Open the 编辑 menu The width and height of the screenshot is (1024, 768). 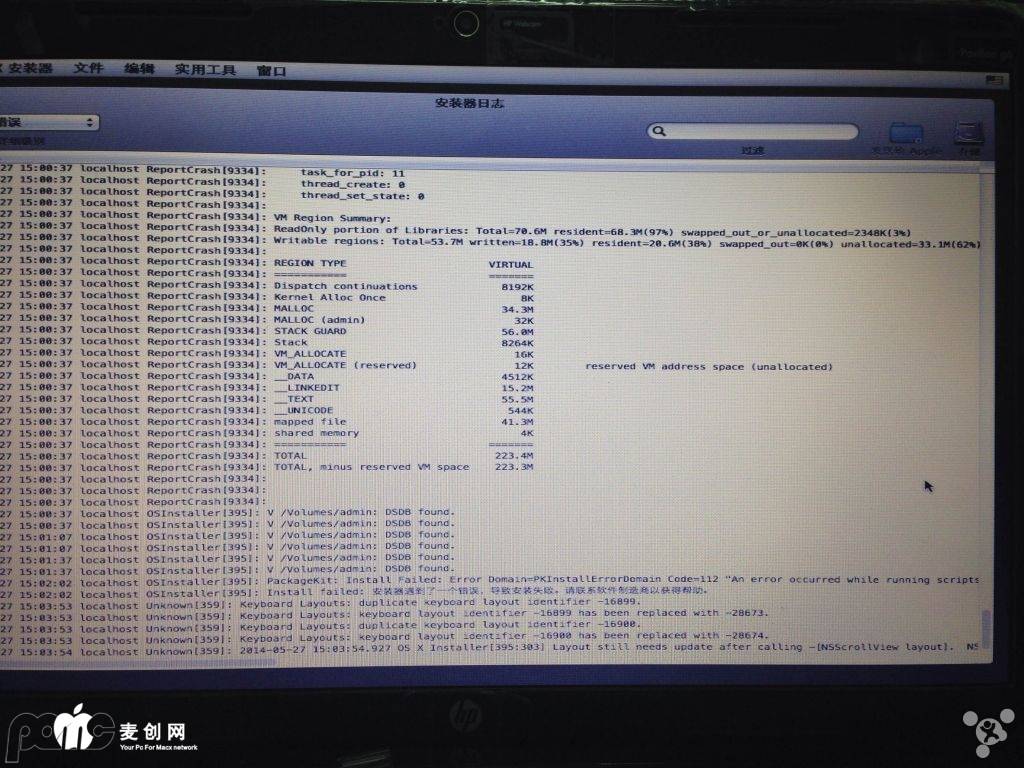[139, 69]
